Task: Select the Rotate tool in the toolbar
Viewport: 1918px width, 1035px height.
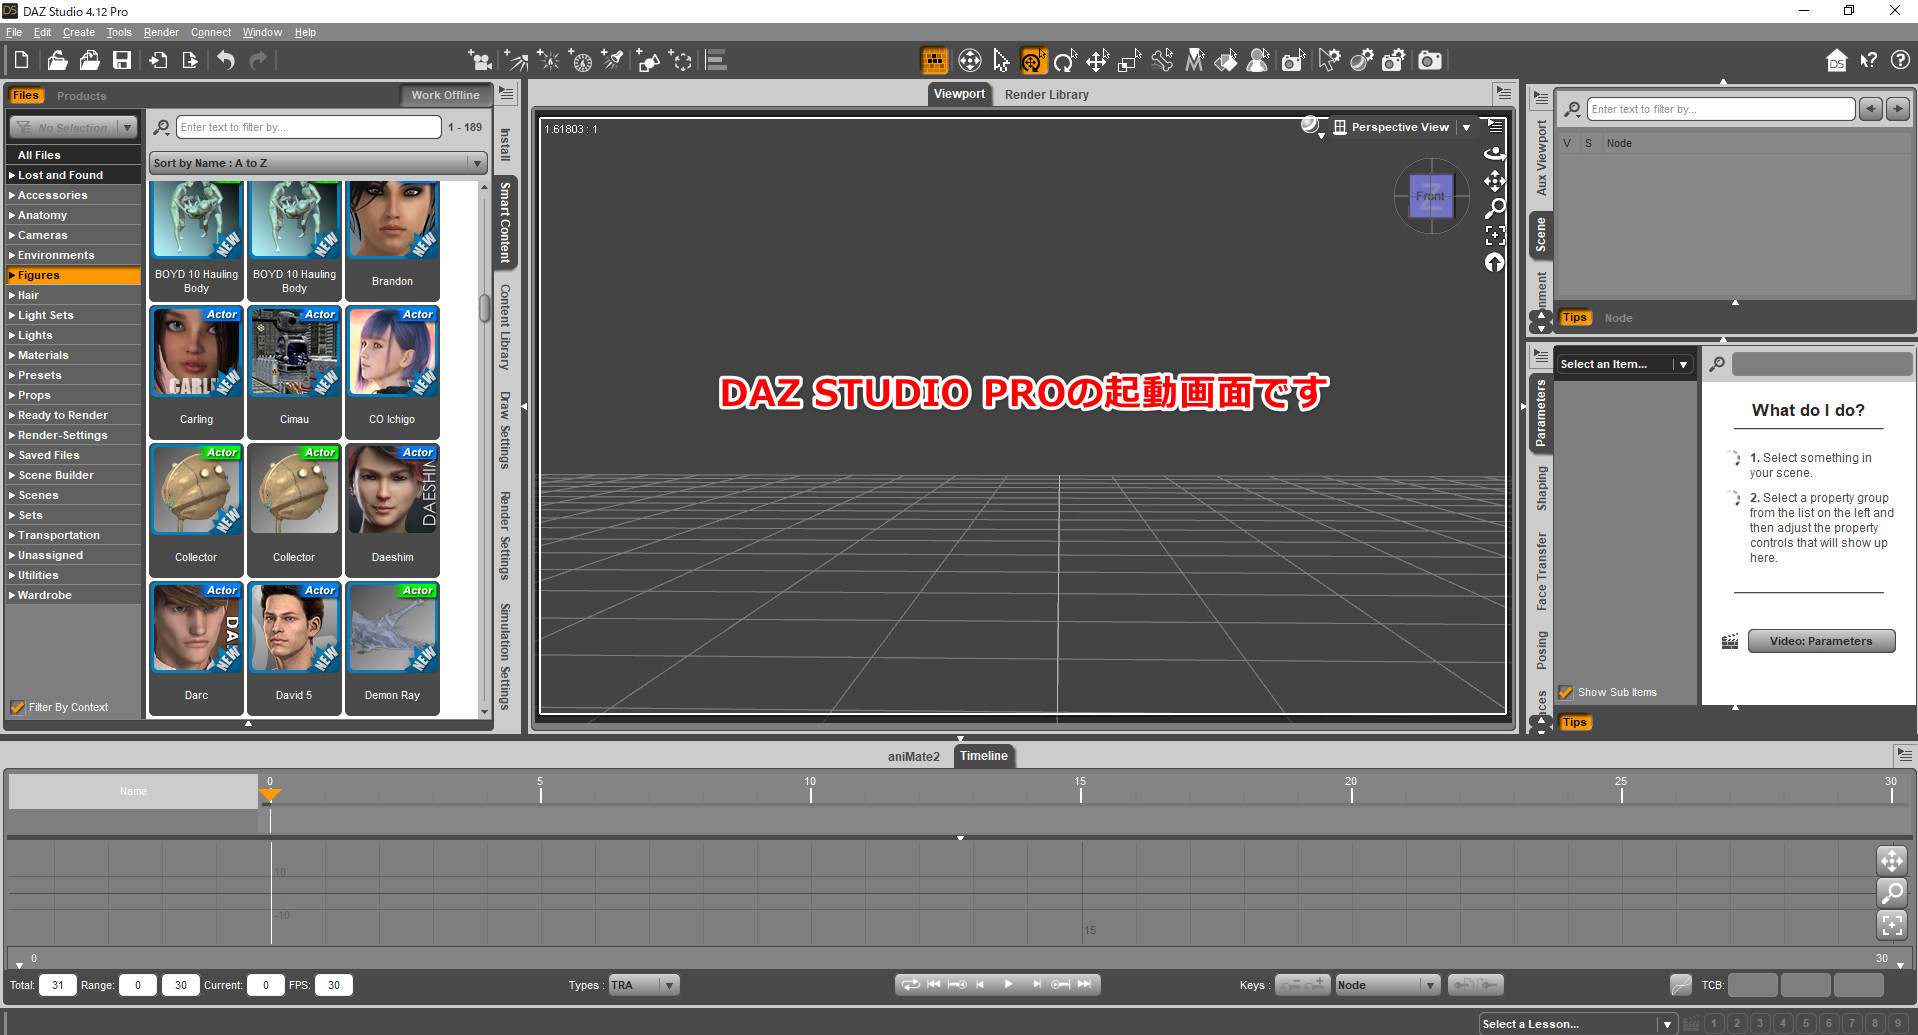Action: [1065, 60]
